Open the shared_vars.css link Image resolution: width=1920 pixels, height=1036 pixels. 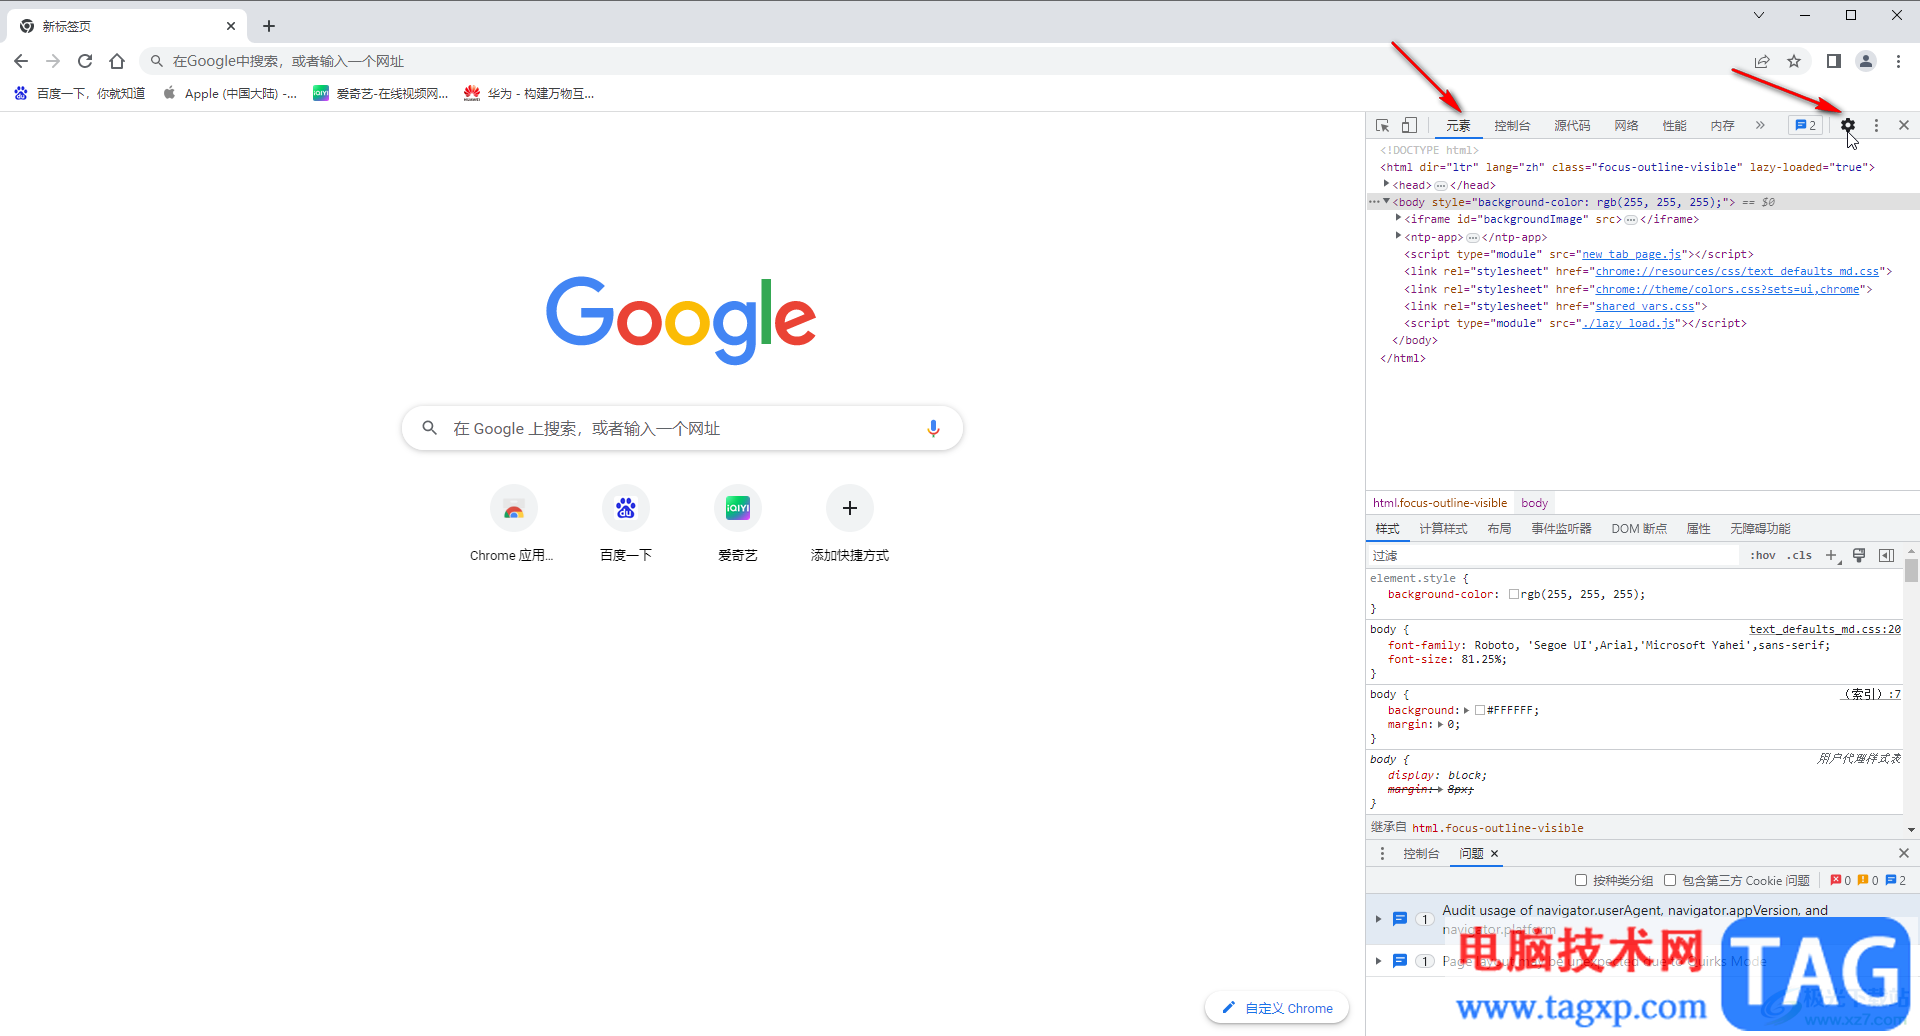coord(1645,307)
